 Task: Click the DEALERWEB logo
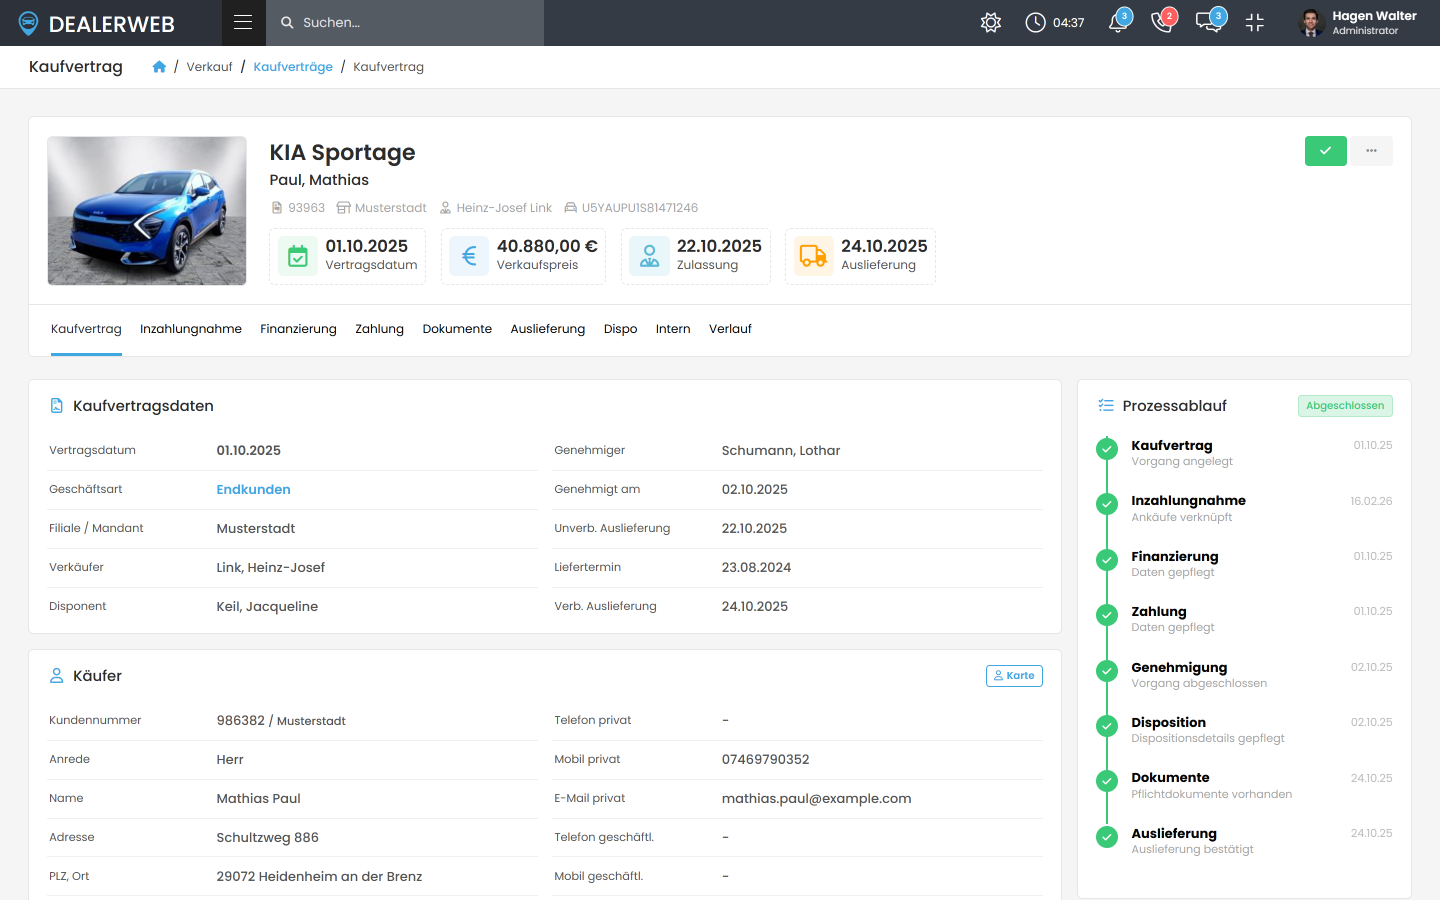[96, 23]
